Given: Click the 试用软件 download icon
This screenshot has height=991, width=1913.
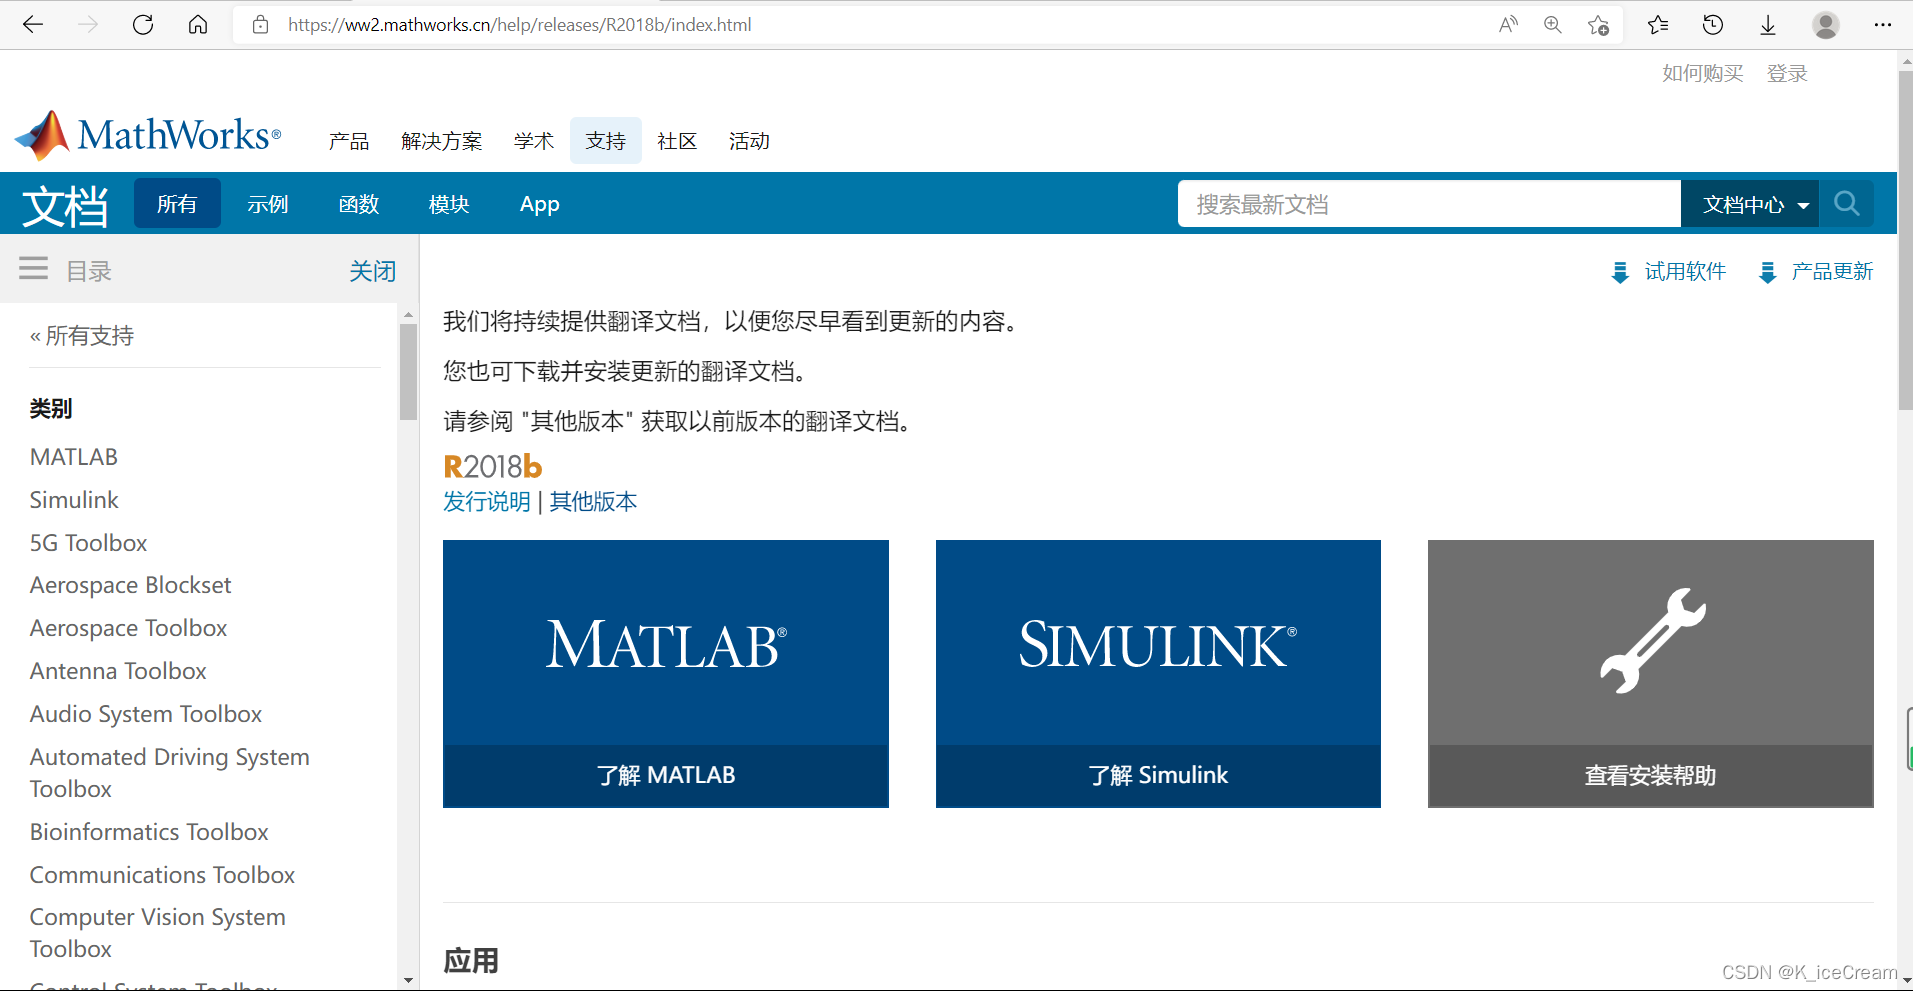Looking at the screenshot, I should click(1620, 272).
